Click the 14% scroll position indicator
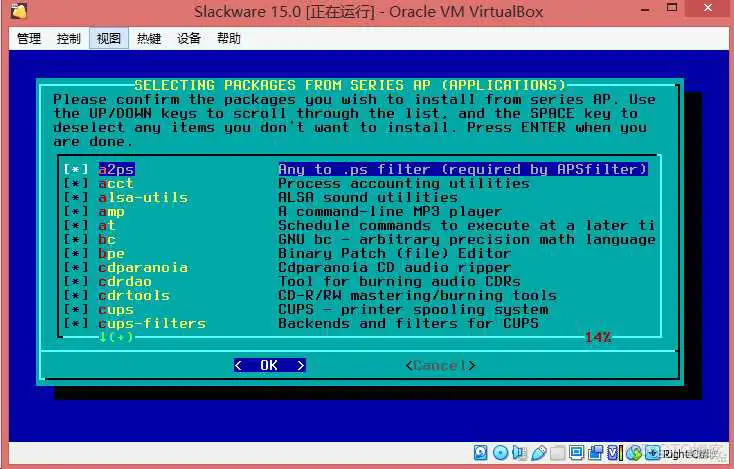 [x=598, y=337]
